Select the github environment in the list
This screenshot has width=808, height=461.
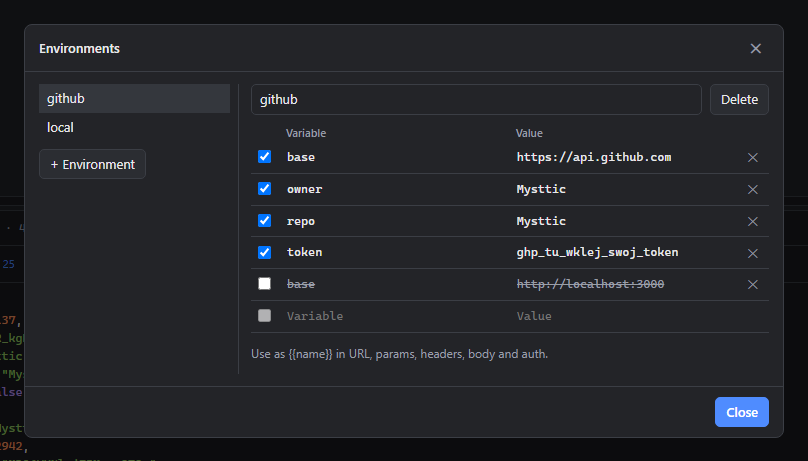click(134, 98)
